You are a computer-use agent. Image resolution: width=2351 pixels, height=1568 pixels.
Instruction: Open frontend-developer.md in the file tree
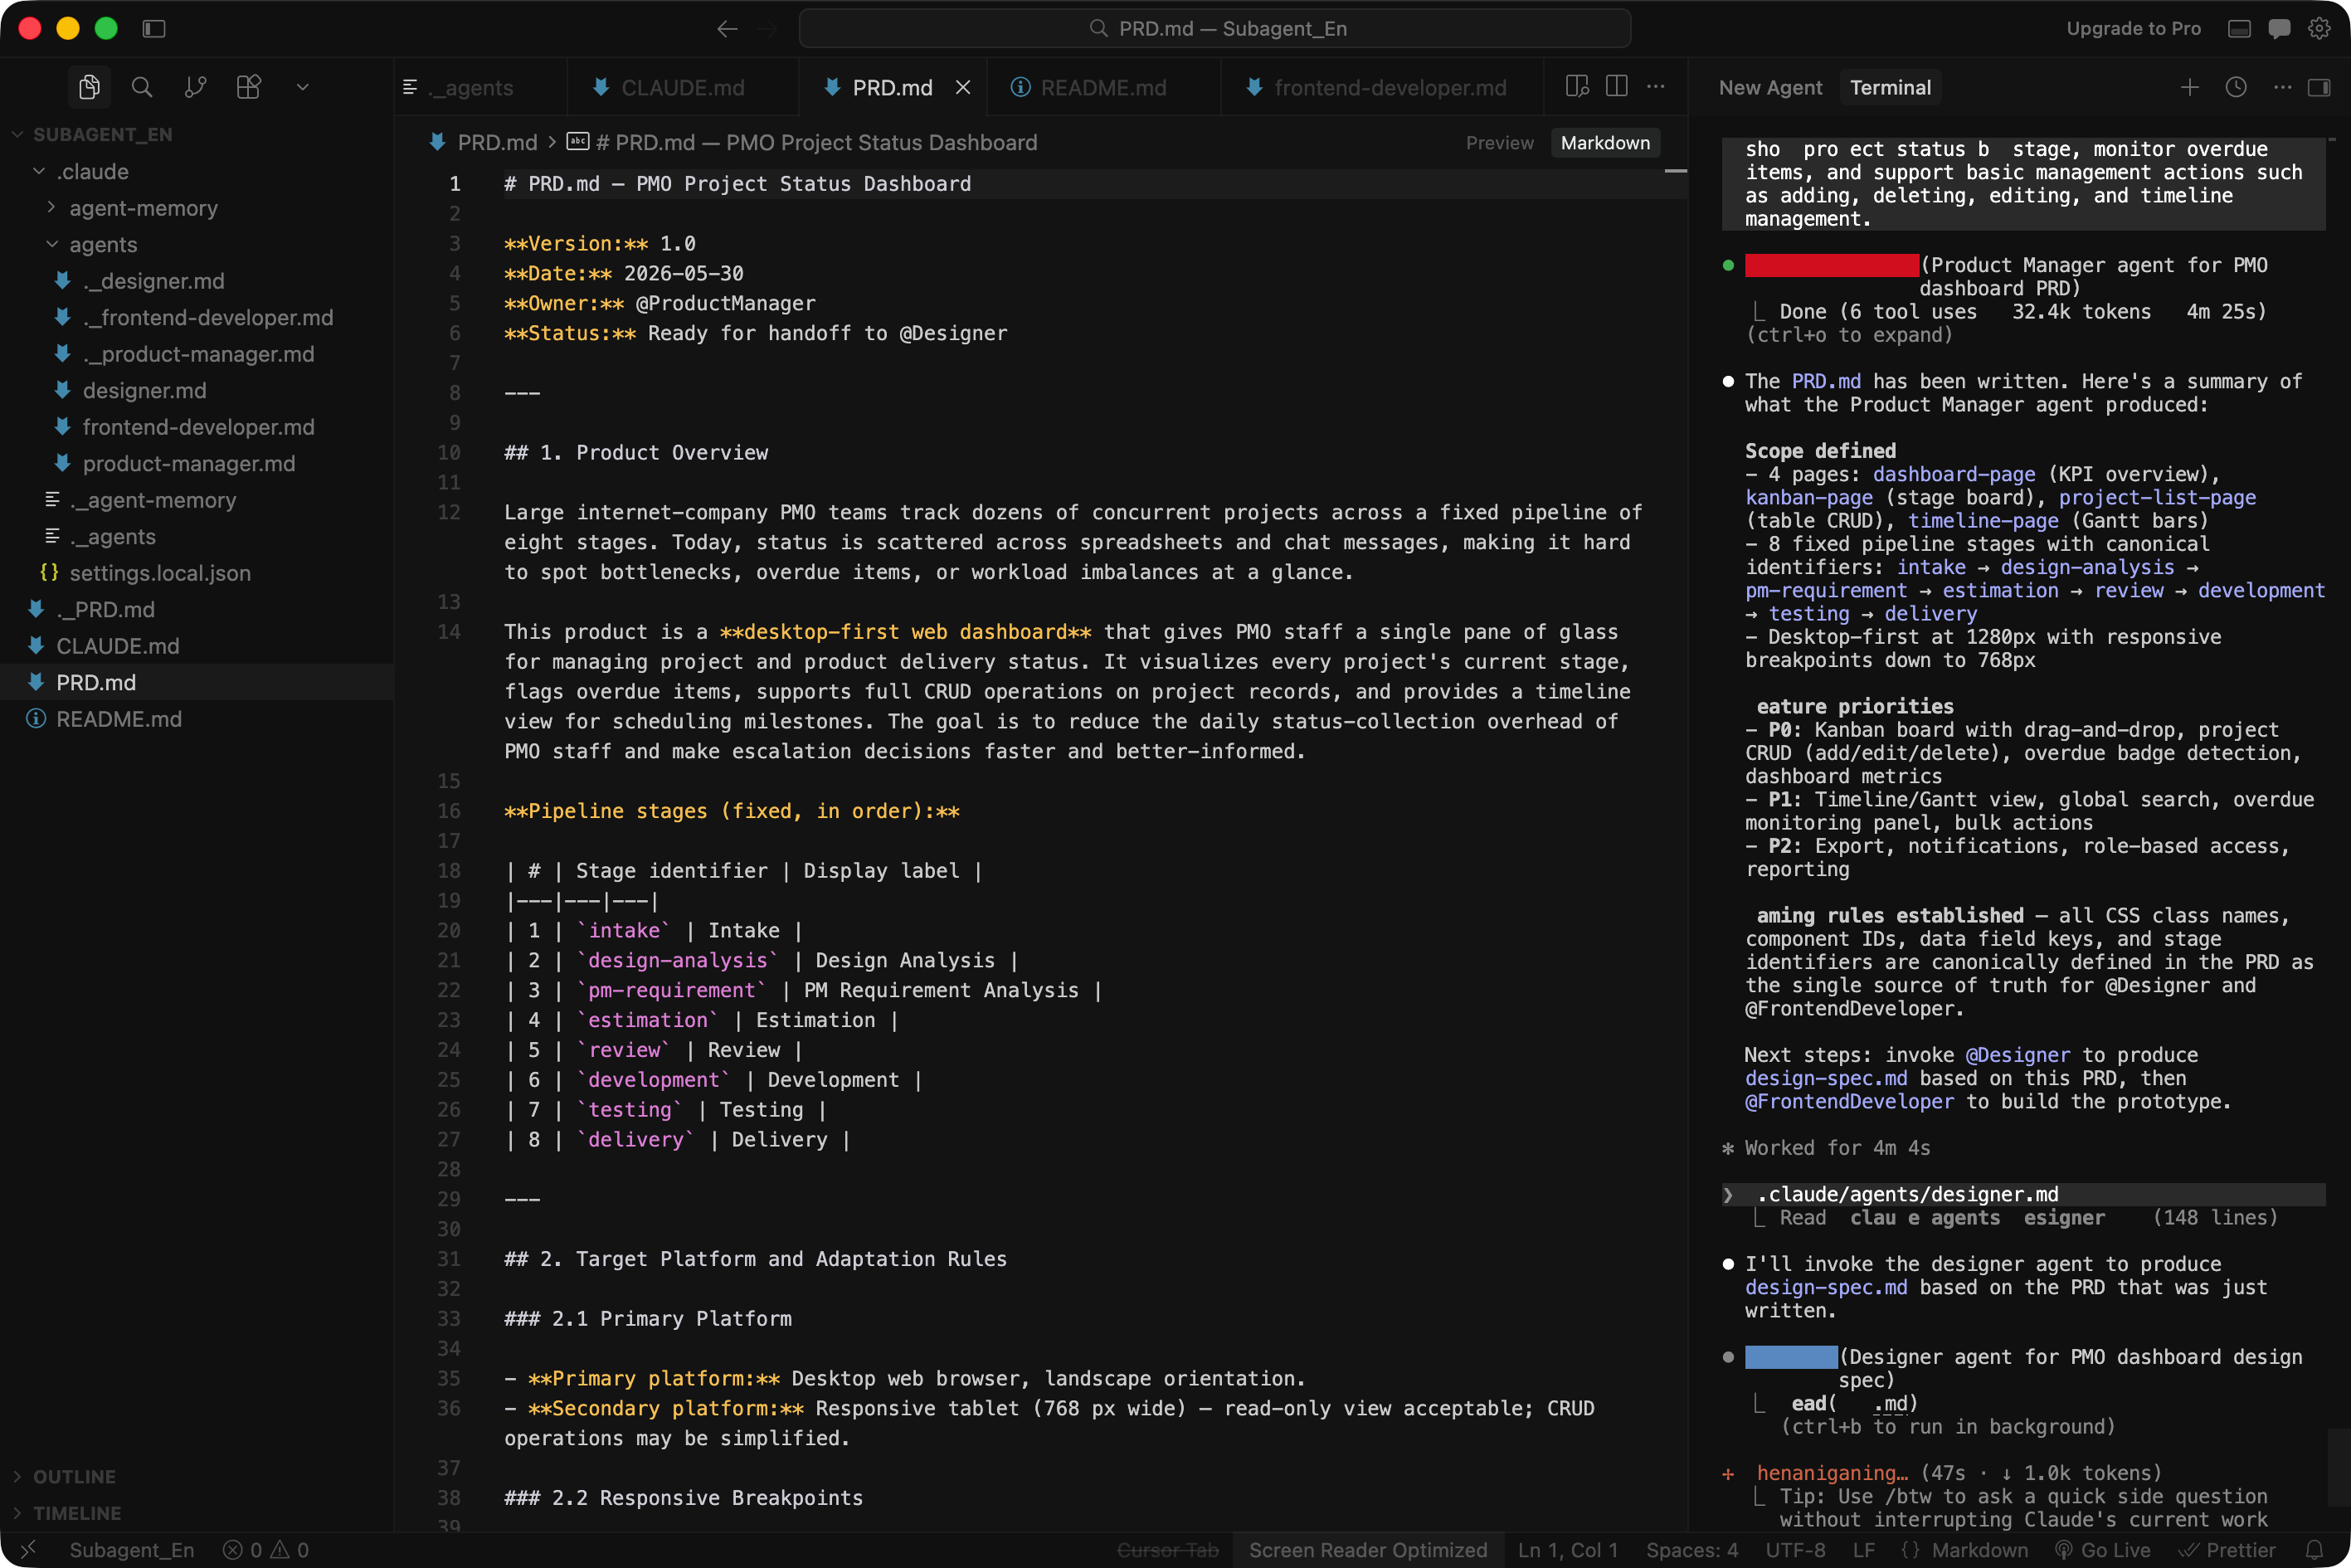(198, 427)
